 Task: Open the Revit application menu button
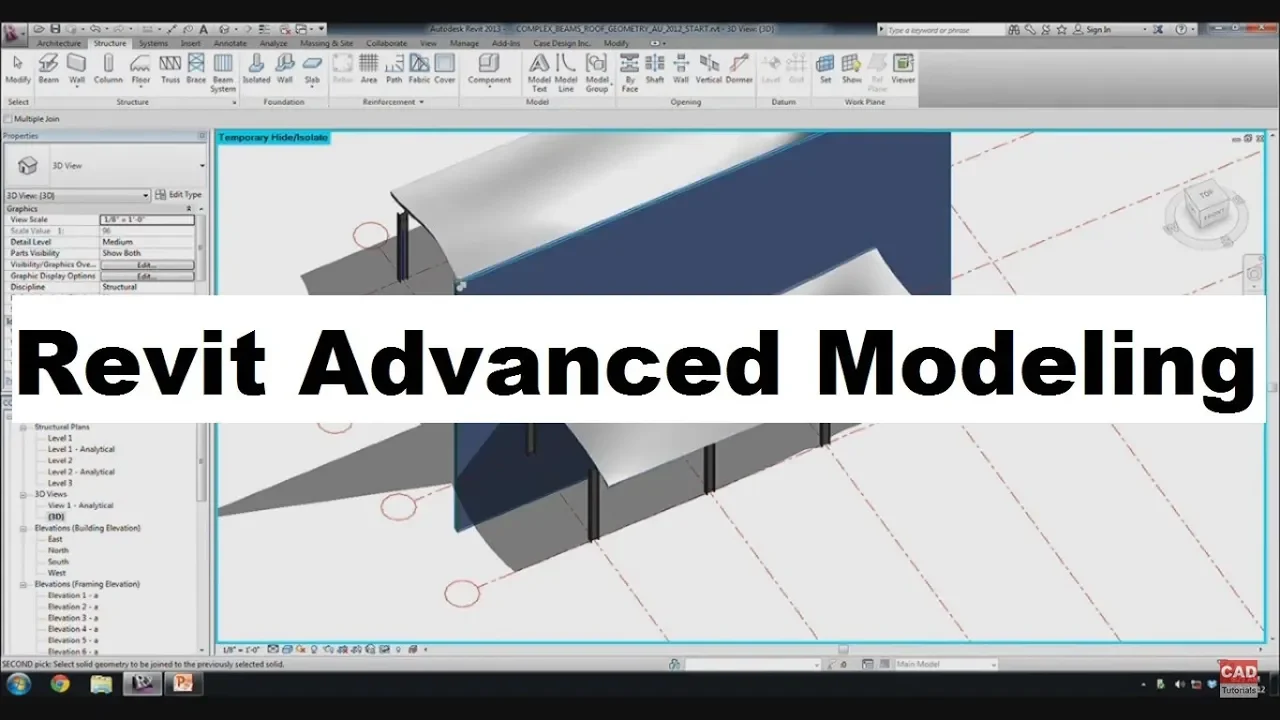(14, 33)
